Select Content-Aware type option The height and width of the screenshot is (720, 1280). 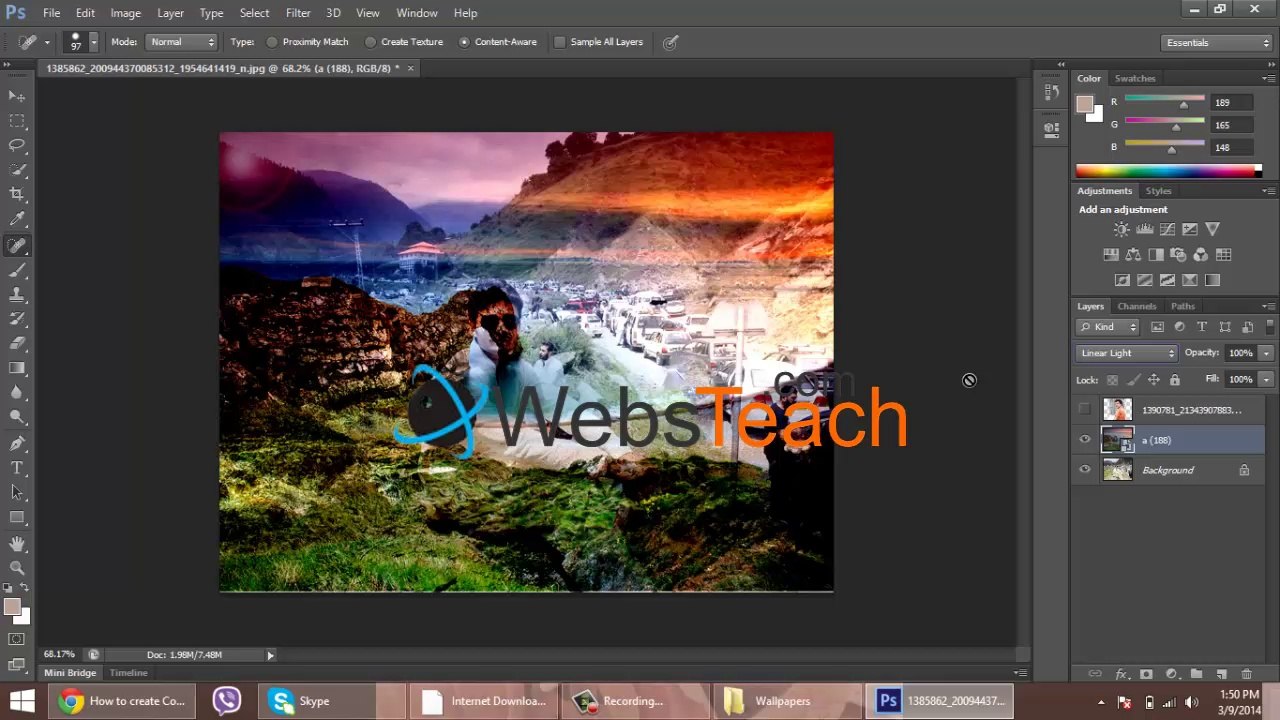point(498,42)
